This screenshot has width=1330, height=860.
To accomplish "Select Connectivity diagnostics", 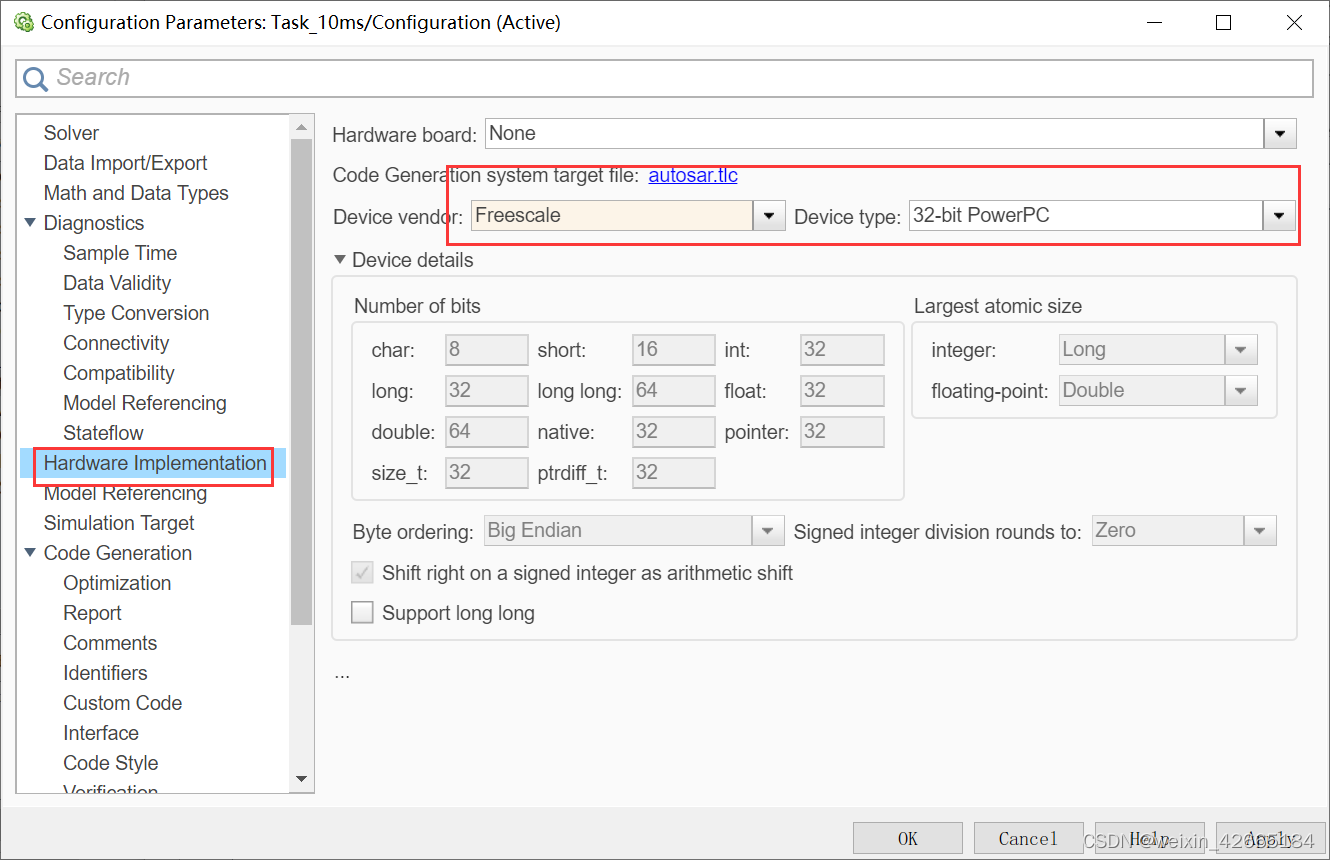I will (x=116, y=343).
